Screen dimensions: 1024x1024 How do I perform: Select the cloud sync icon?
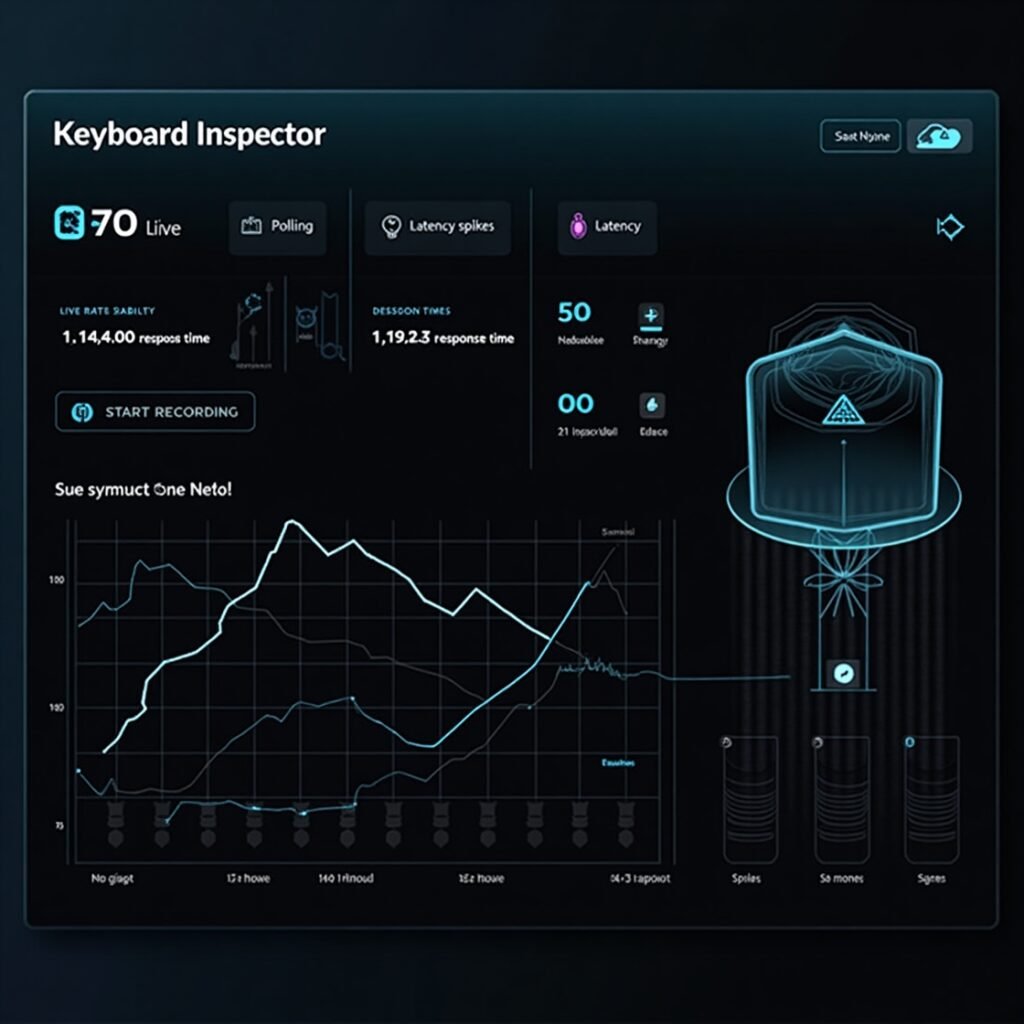point(938,136)
